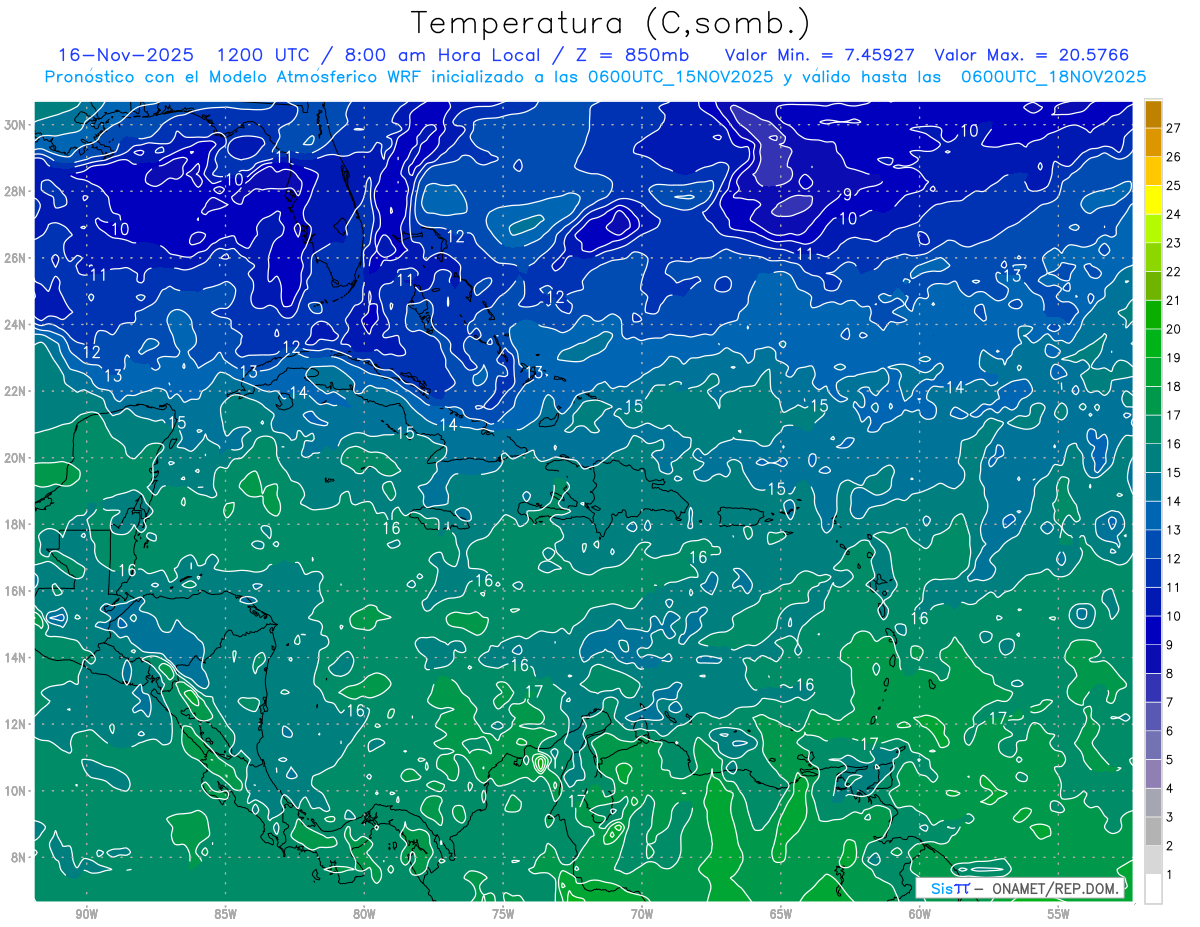Click the '8N' latitude axis label
The width and height of the screenshot is (1200, 927).
point(20,857)
